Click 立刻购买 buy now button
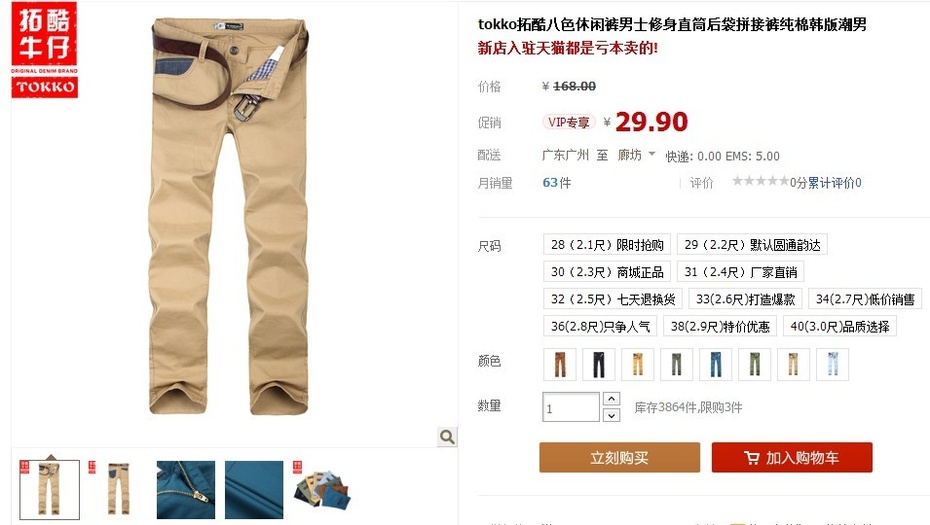 (x=619, y=457)
